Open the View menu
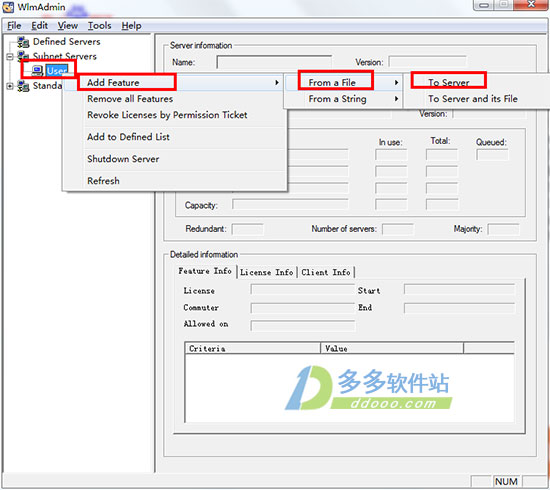Screen dimensions: 550x490 tap(67, 26)
